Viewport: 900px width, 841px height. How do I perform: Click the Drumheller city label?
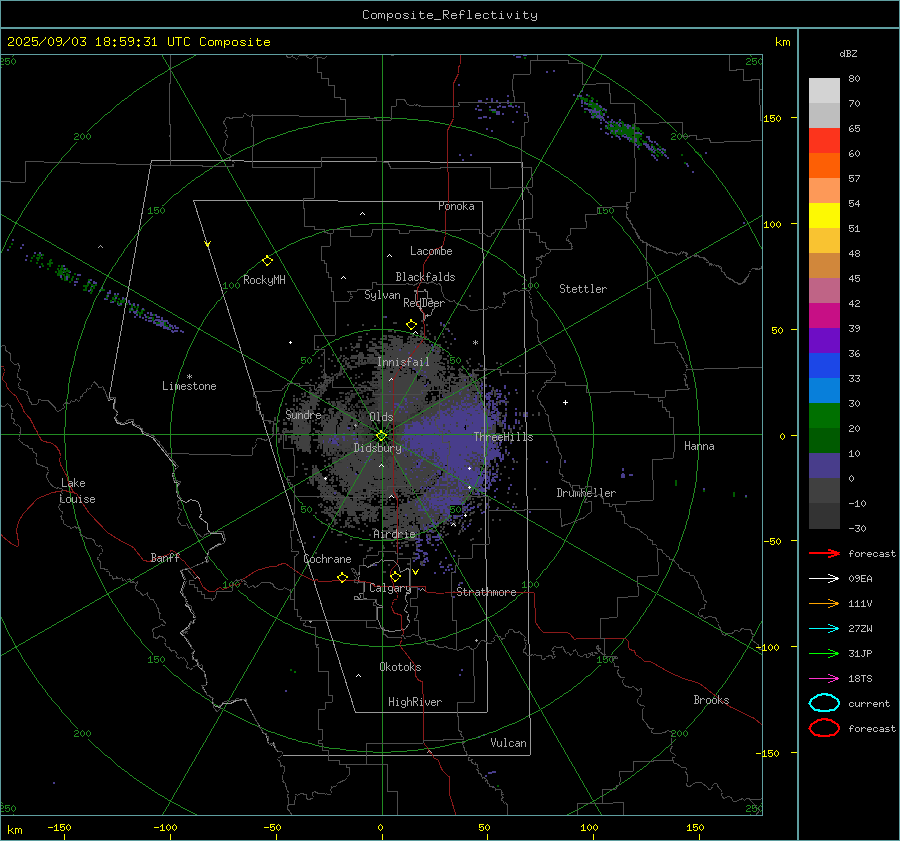pos(586,493)
